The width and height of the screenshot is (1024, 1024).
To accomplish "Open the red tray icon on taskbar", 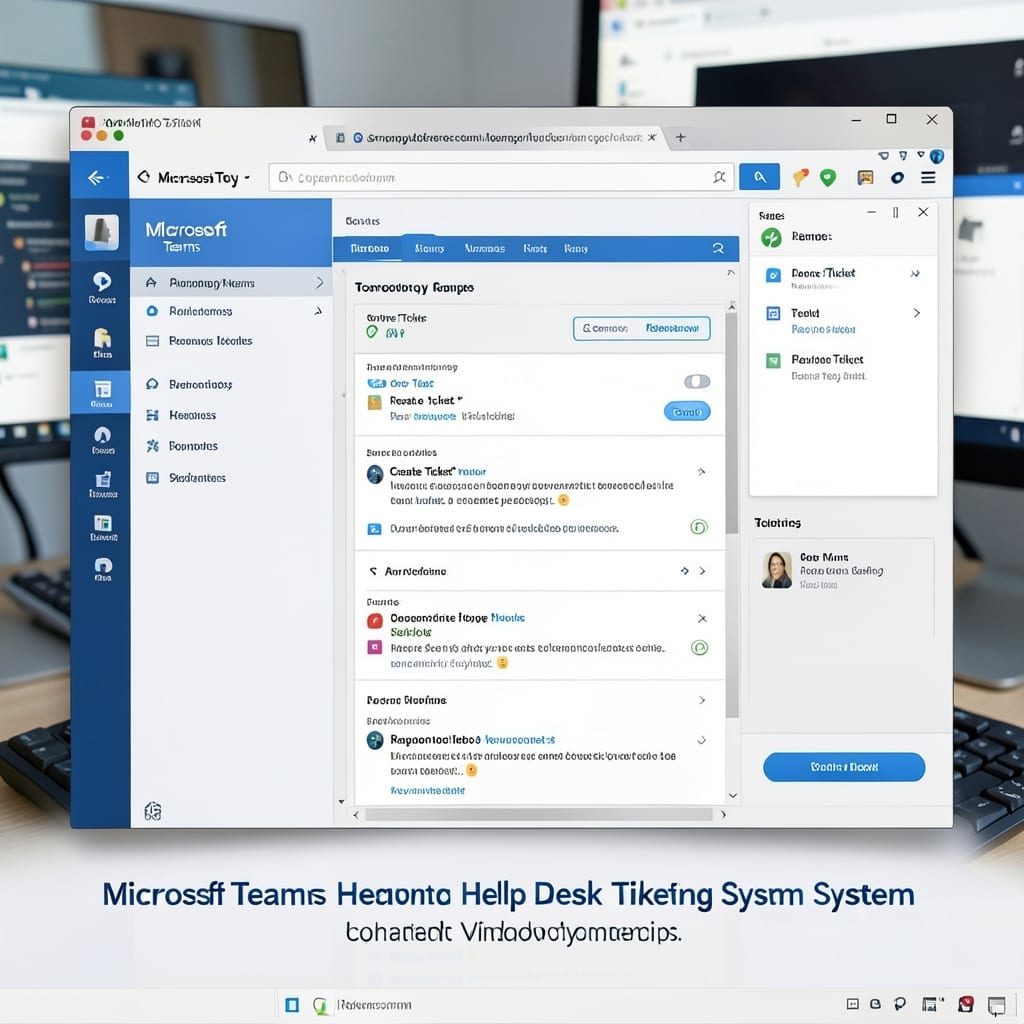I will (x=965, y=1004).
